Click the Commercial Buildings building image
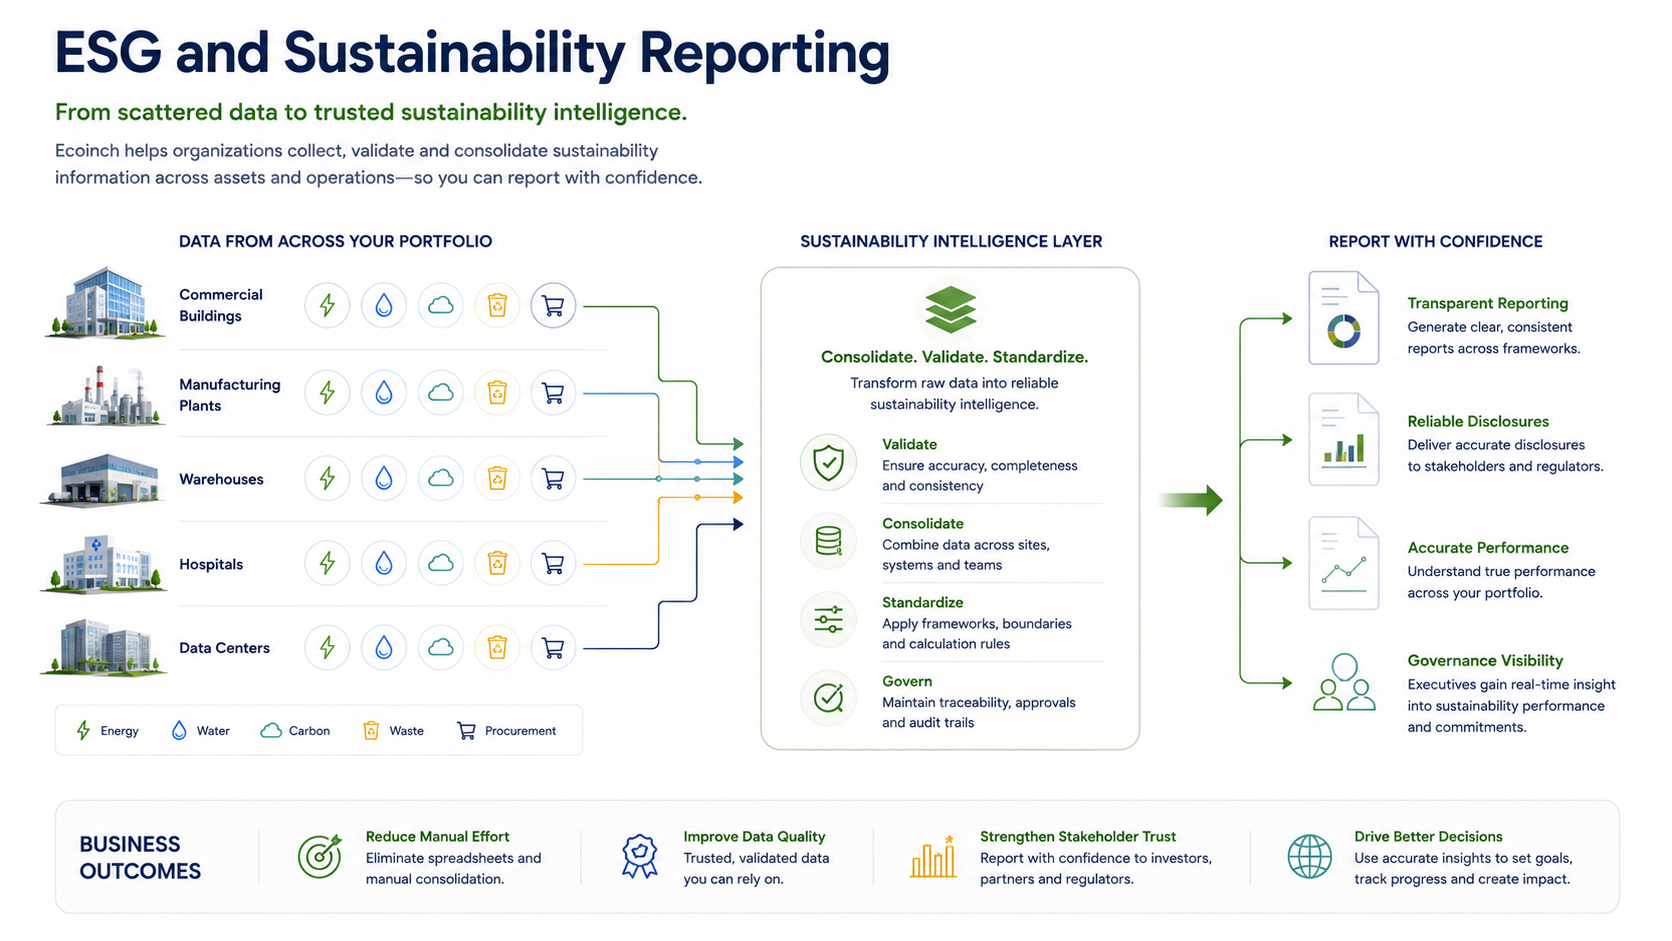This screenshot has height=941, width=1672. (105, 303)
